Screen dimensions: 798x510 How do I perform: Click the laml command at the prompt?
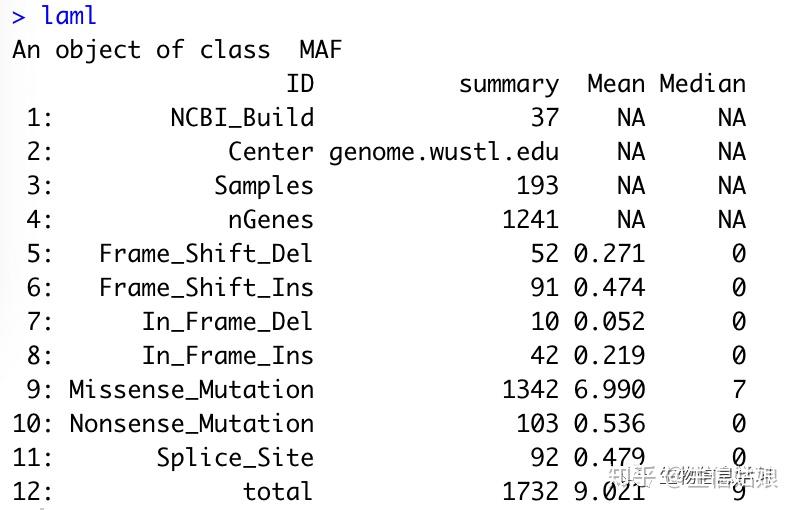click(69, 16)
